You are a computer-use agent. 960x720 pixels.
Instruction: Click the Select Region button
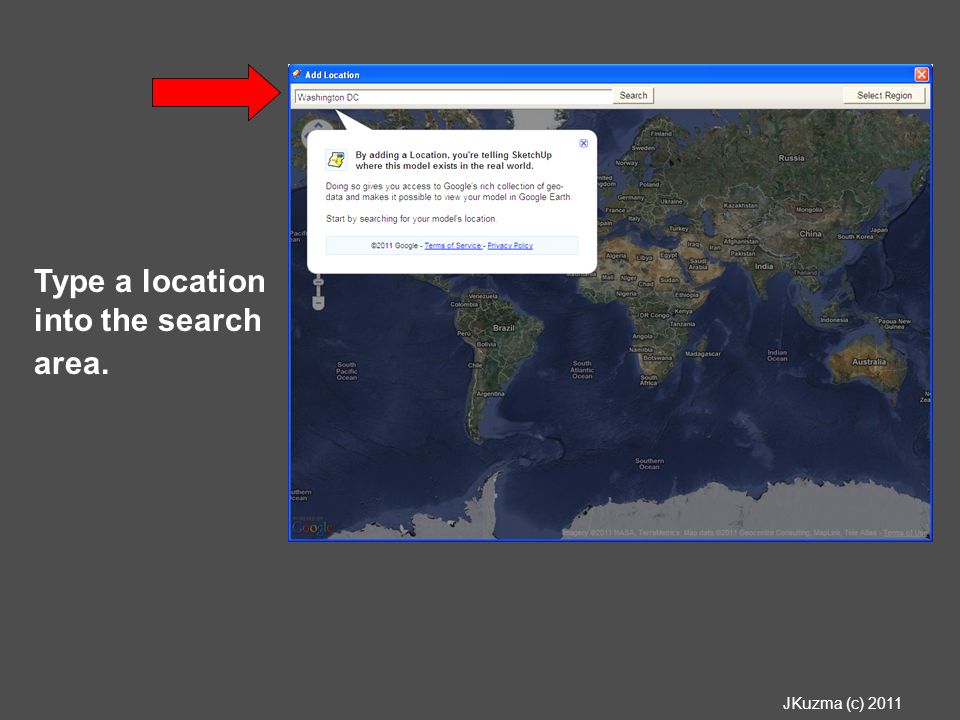tap(884, 96)
